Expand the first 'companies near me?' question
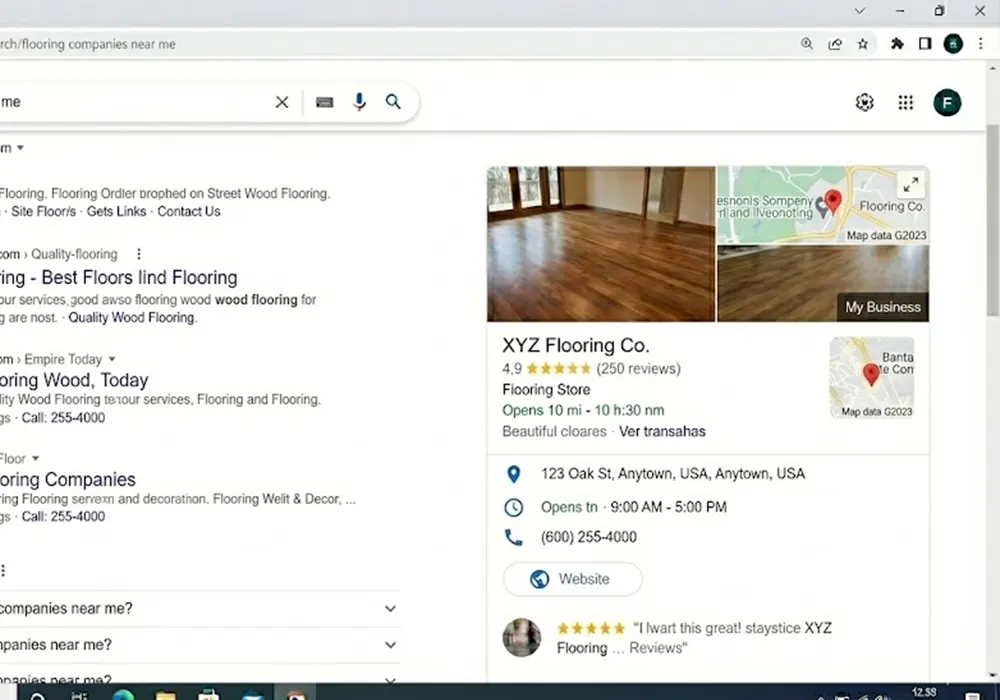The image size is (1000, 700). (390, 608)
